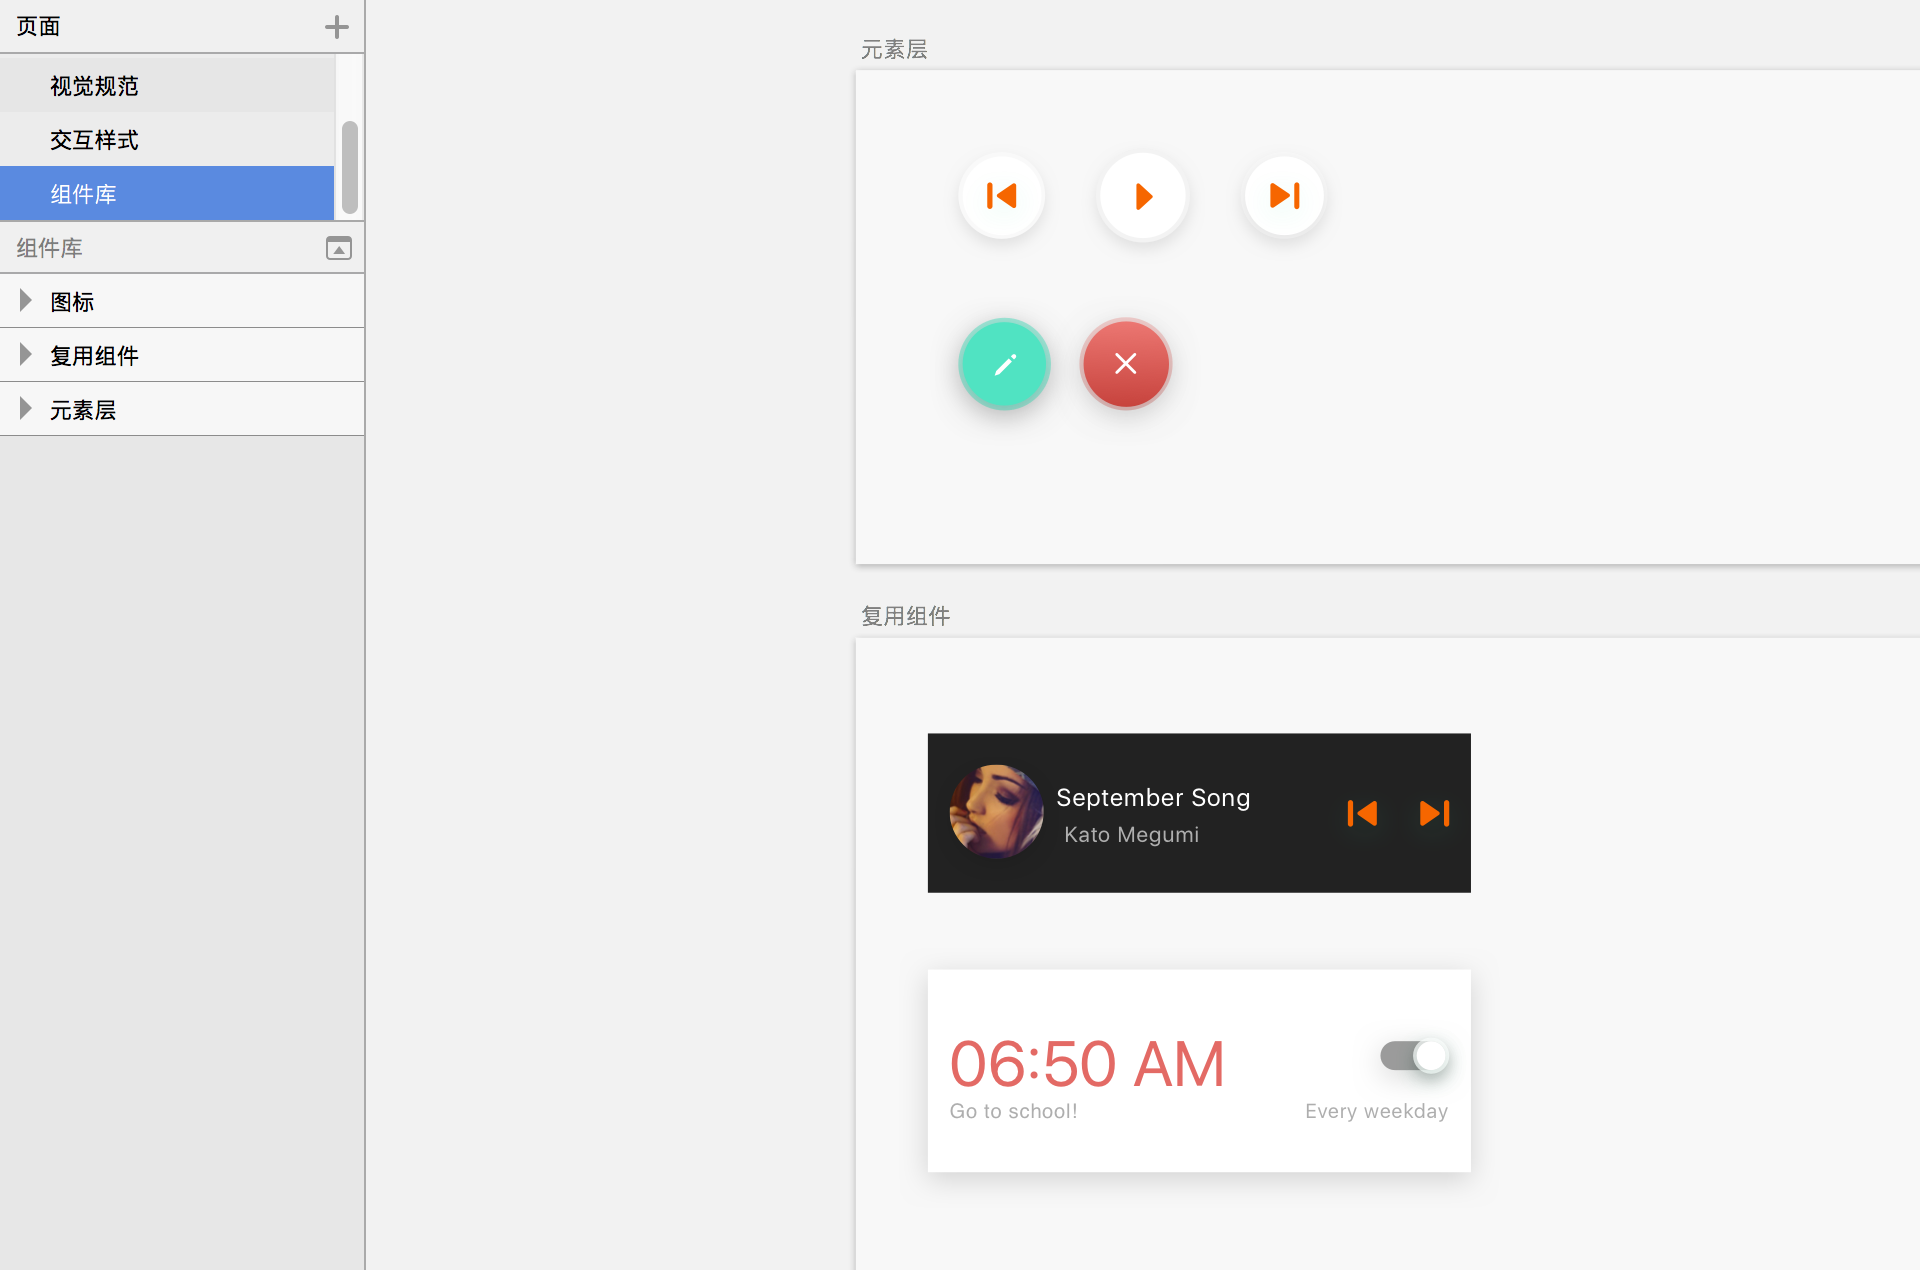
Task: Click the 复用组件 artboard title
Action: pos(905,616)
